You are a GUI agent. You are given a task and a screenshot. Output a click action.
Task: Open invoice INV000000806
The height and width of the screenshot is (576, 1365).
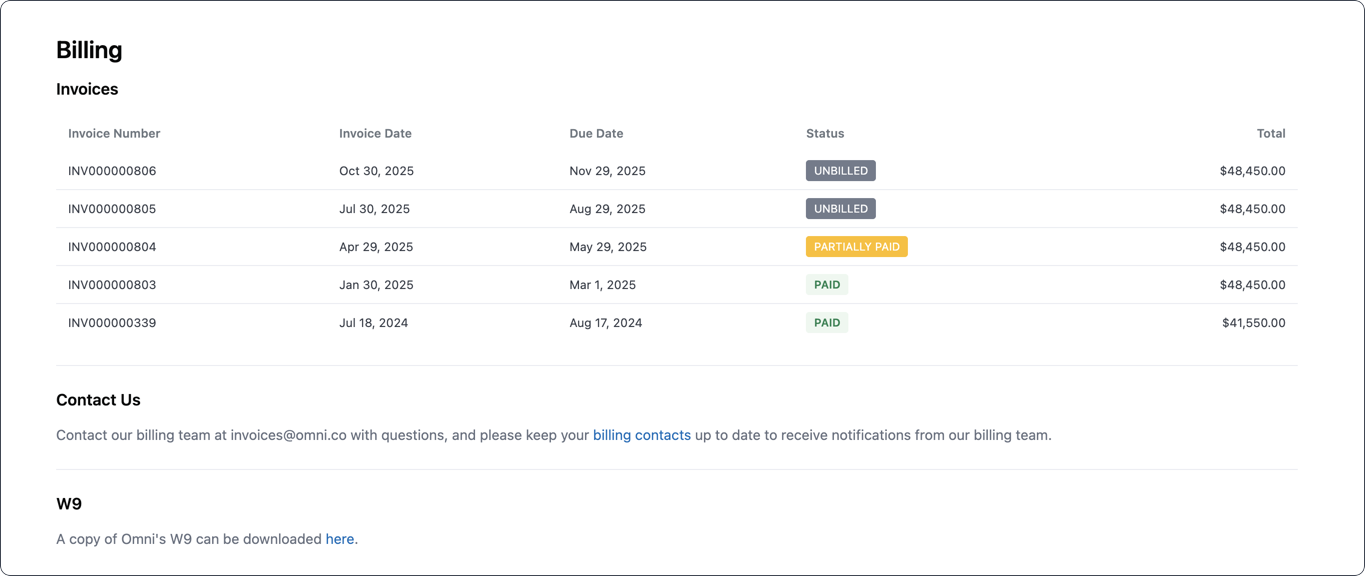point(112,171)
